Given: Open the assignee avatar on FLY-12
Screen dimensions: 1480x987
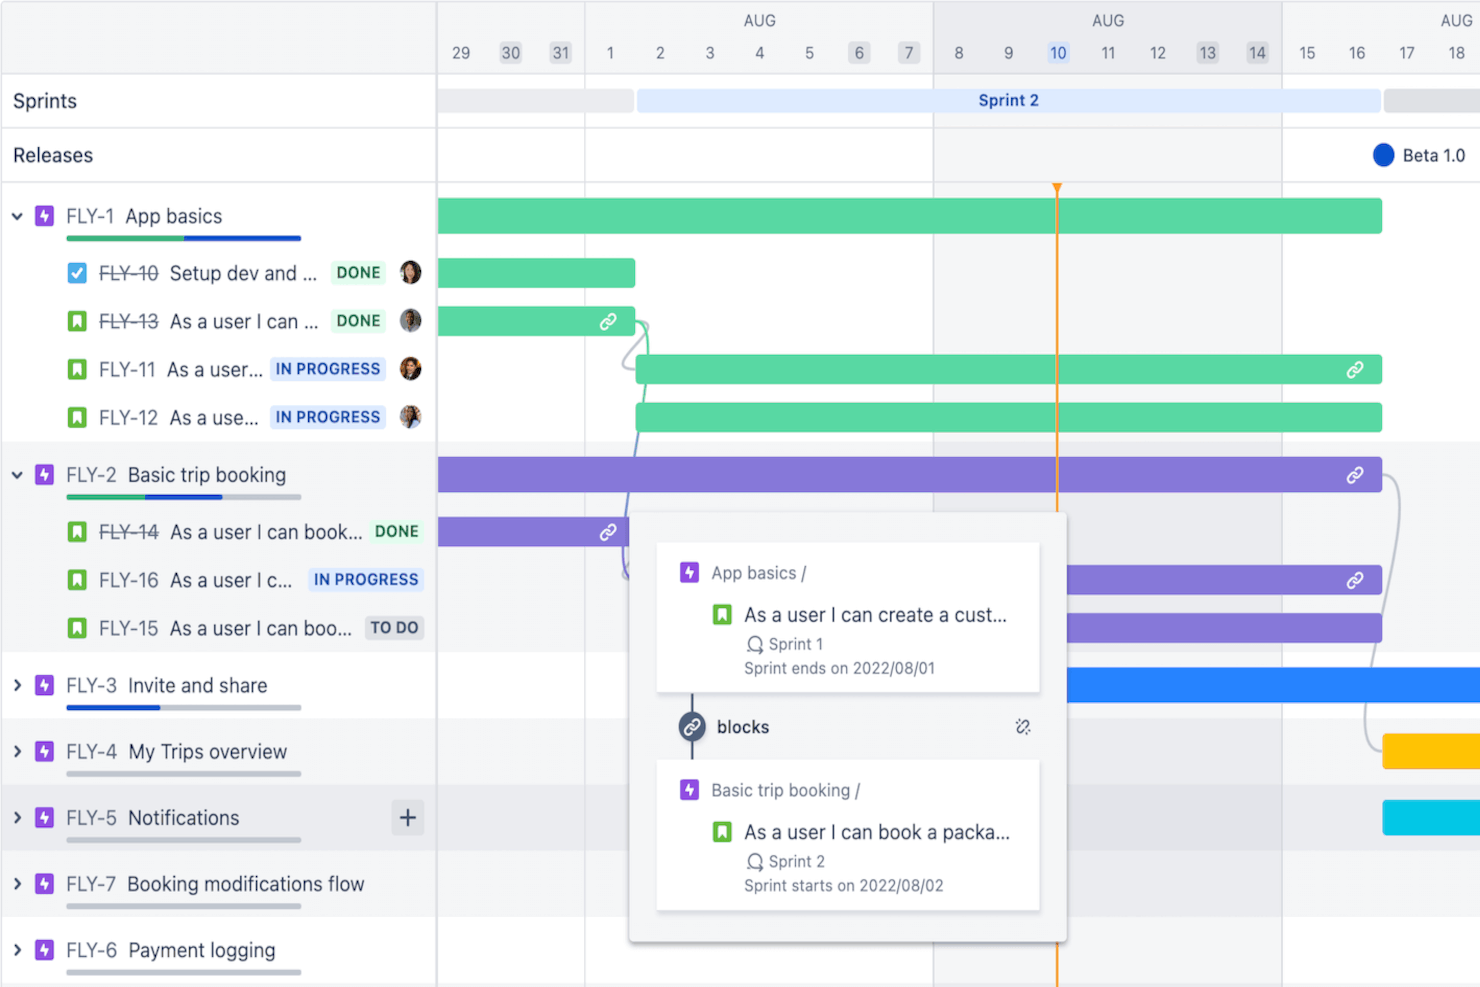Looking at the screenshot, I should [x=410, y=416].
